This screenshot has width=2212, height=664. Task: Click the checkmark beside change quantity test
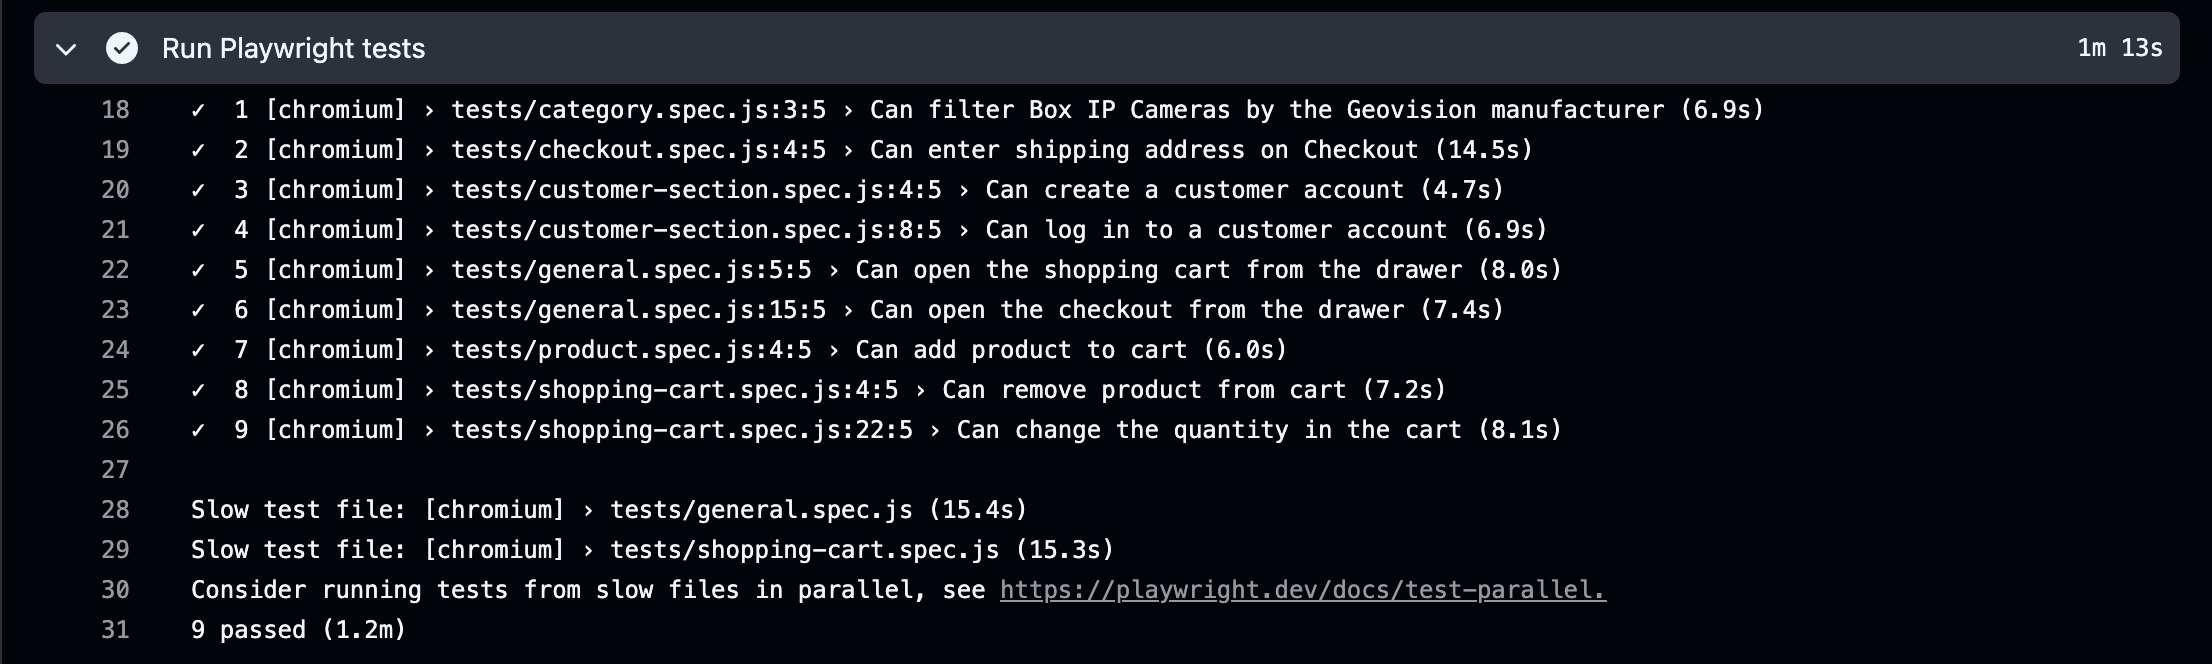(x=198, y=430)
